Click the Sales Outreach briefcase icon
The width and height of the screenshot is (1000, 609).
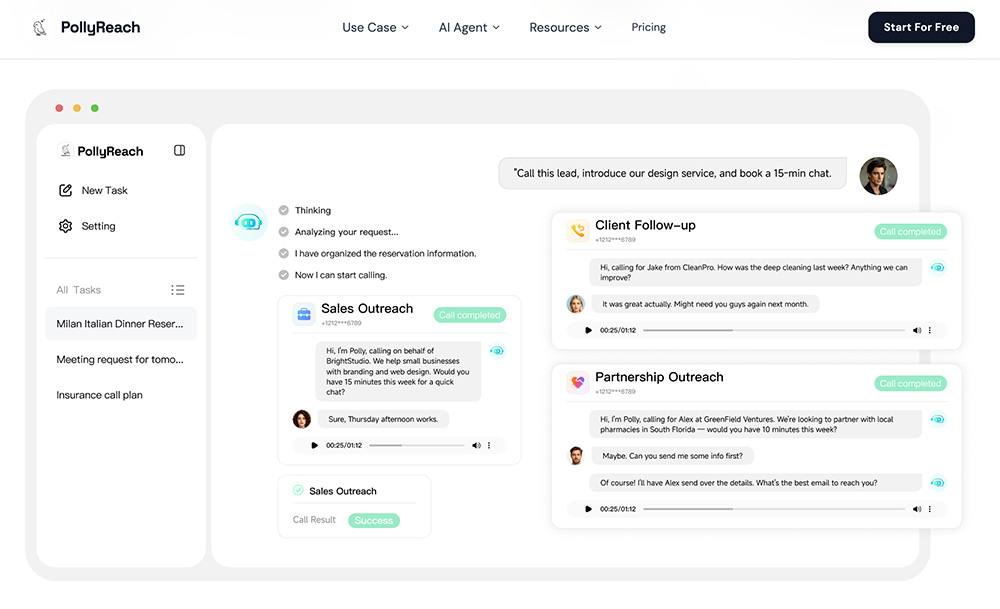304,314
